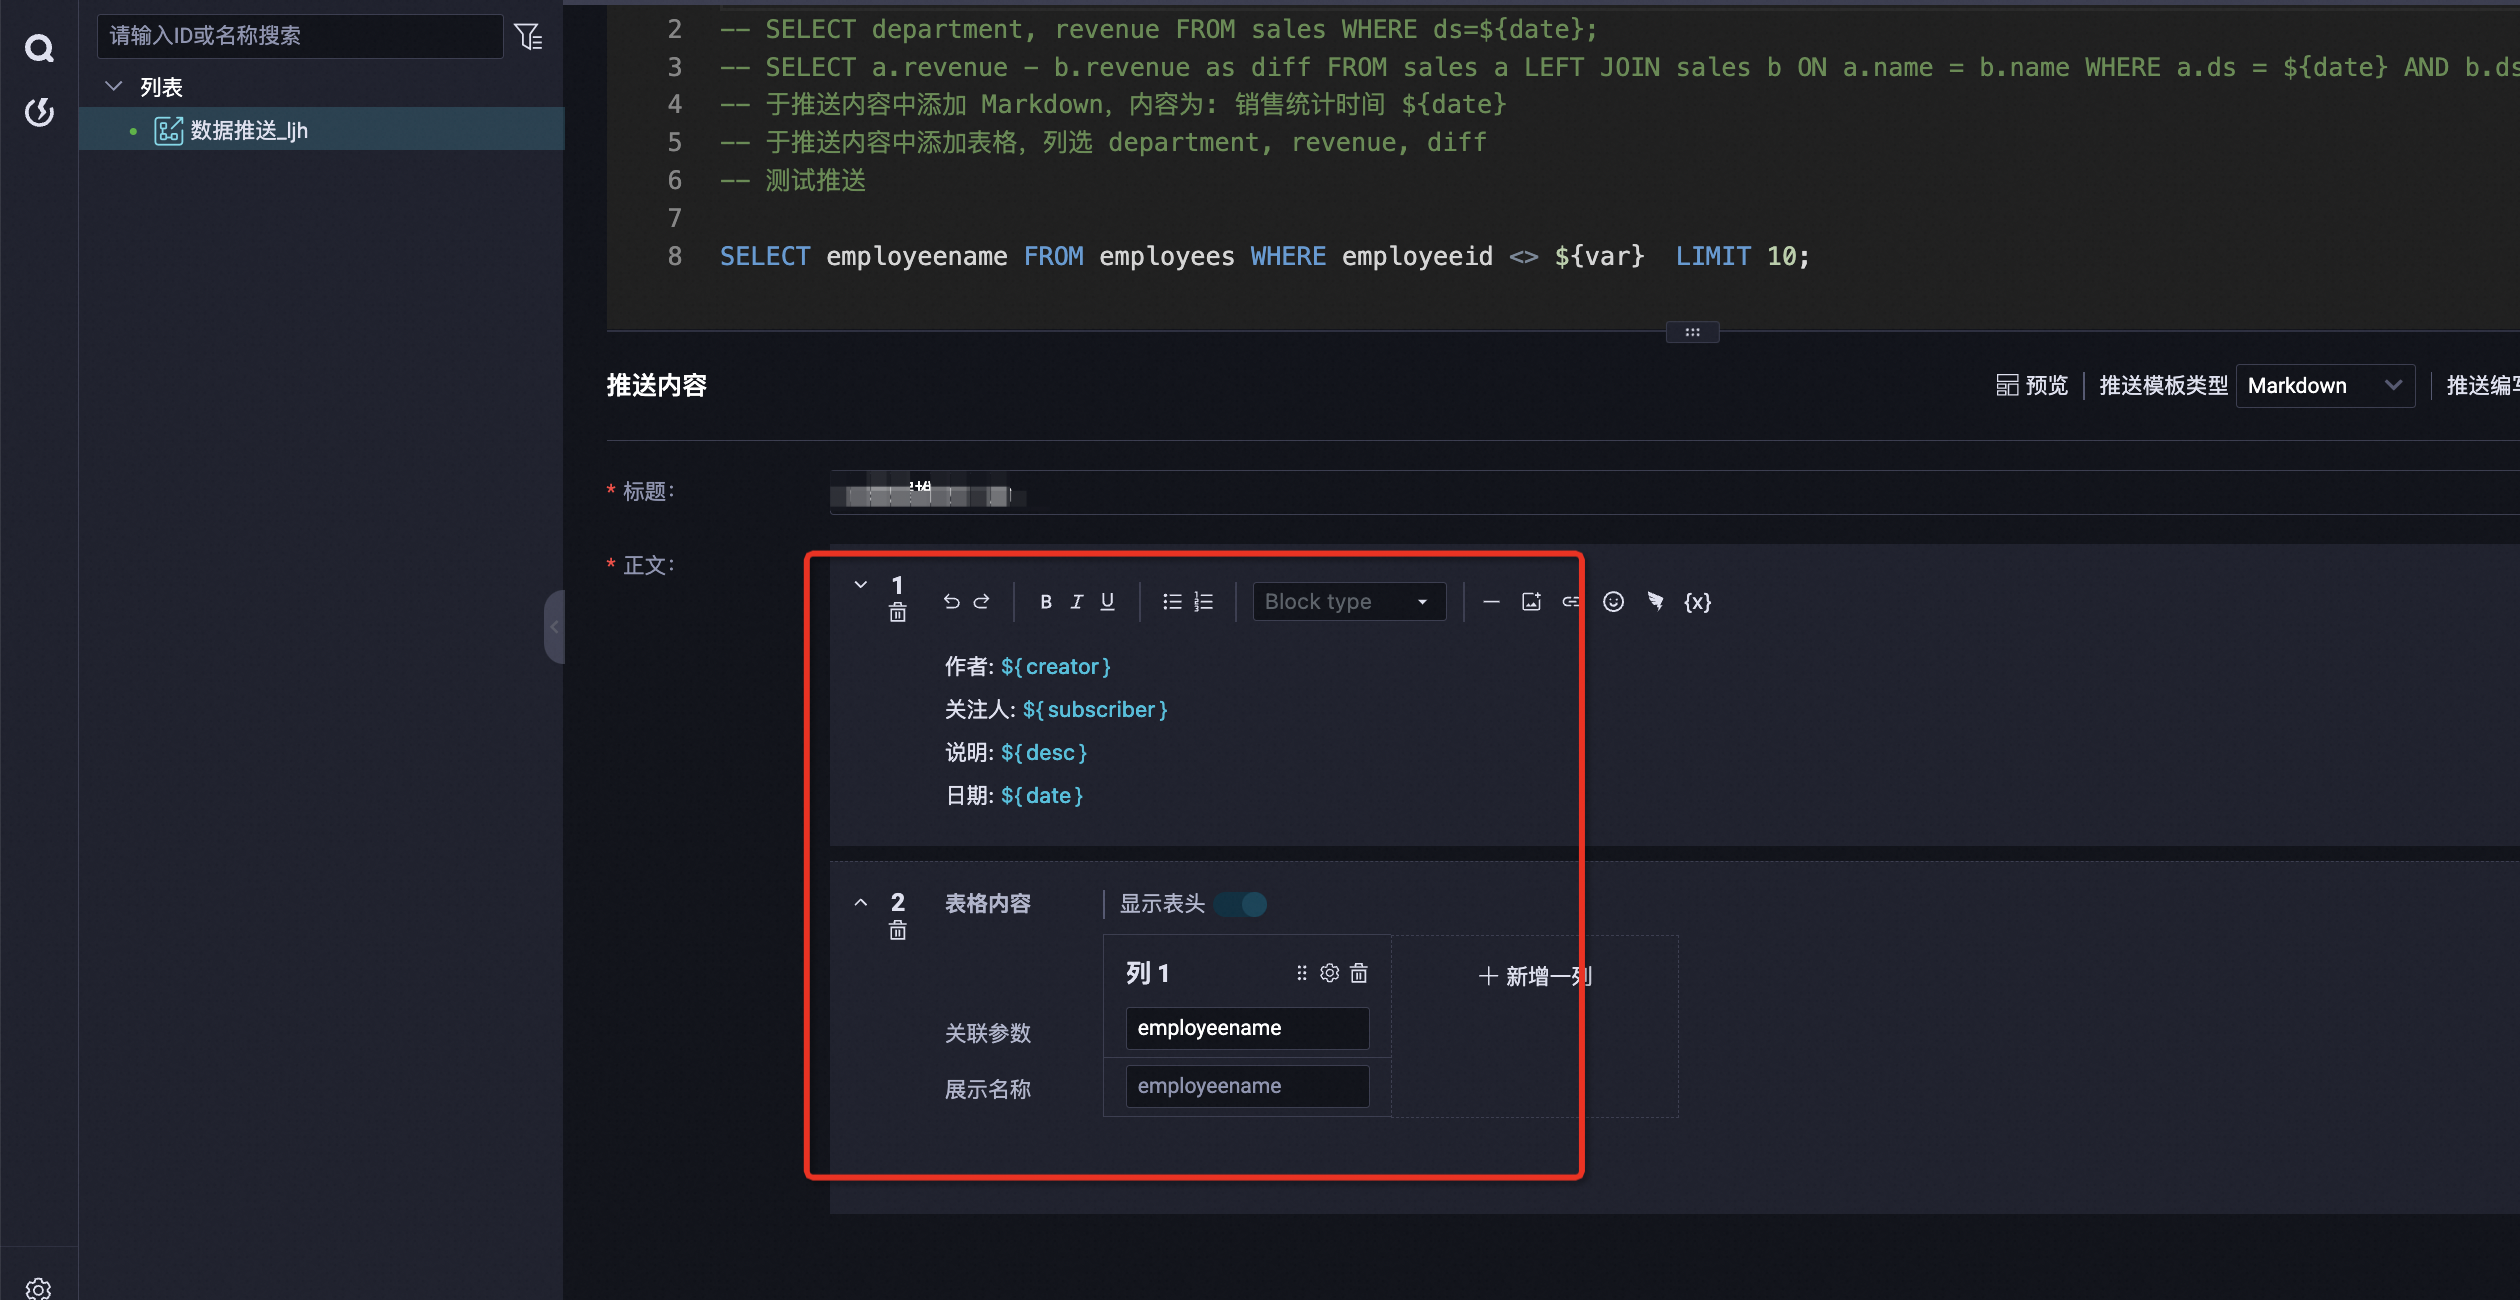Viewport: 2520px width, 1300px height.
Task: Click the undo icon in editor toolbar
Action: tap(951, 601)
